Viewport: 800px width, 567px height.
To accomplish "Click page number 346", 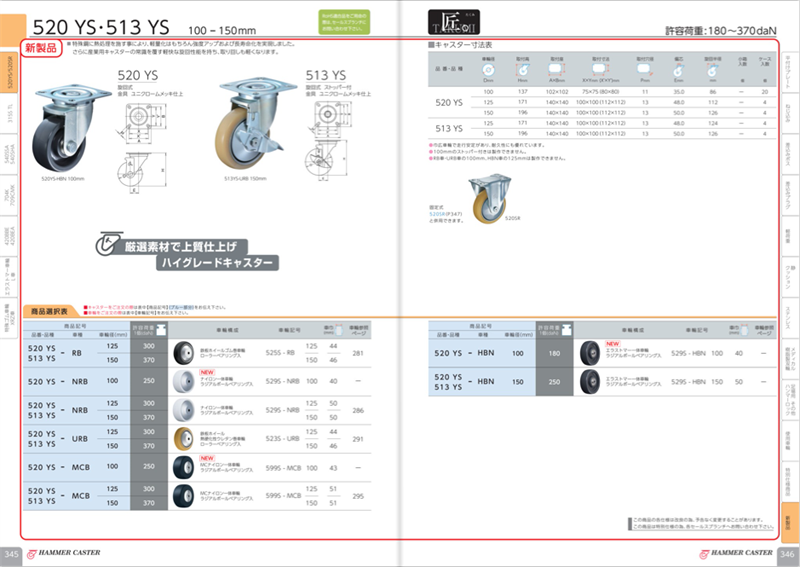I will (787, 554).
